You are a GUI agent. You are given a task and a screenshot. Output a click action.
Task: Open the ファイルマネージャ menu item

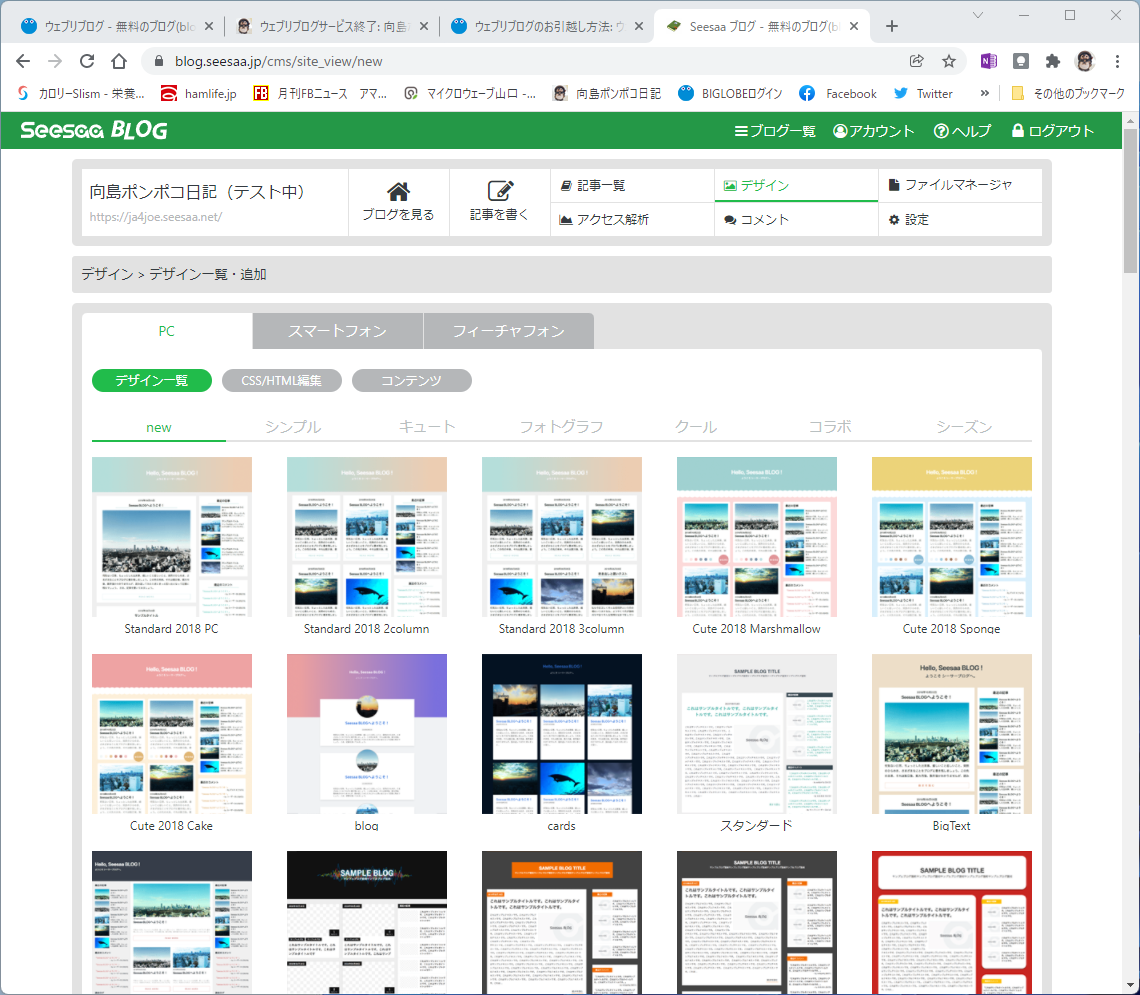(x=960, y=185)
